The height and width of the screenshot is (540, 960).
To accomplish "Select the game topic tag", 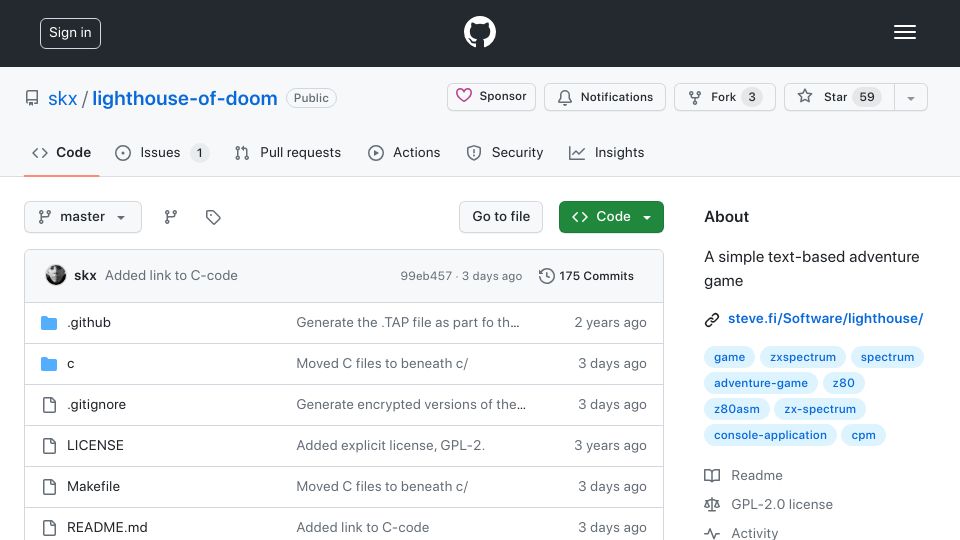I will 729,357.
